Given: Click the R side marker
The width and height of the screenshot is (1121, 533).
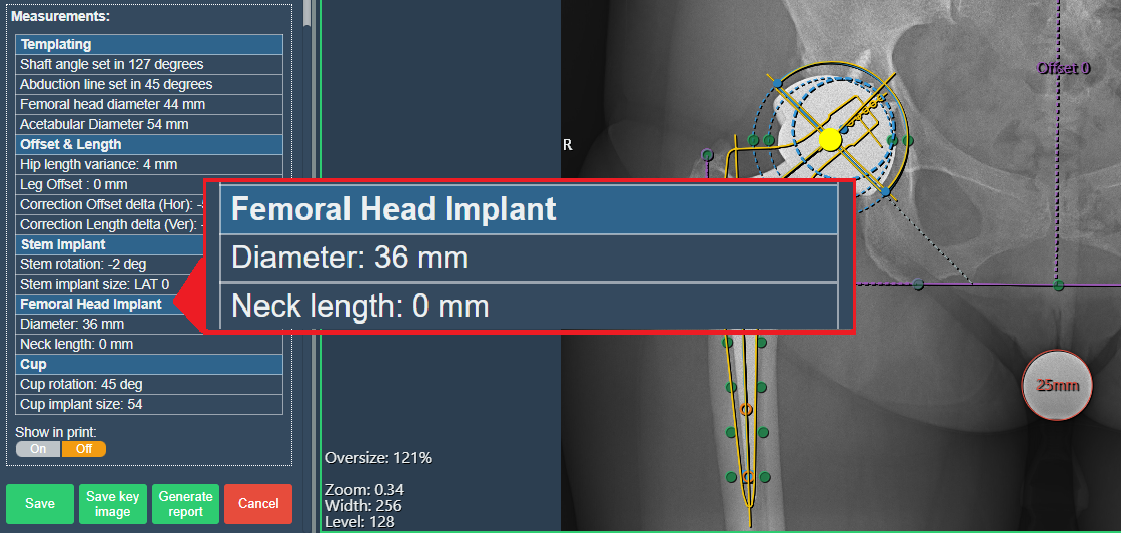Looking at the screenshot, I should (x=568, y=144).
